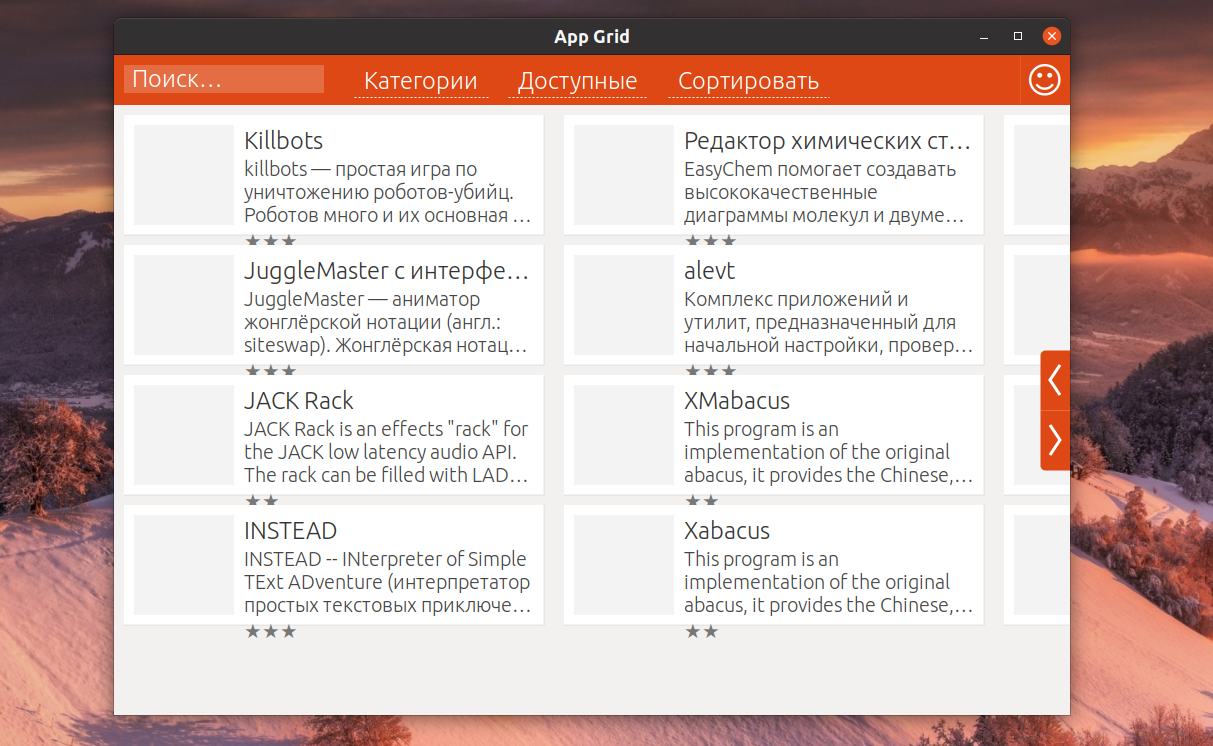The width and height of the screenshot is (1213, 746).
Task: Click the JACK Rack star rating
Action: (x=262, y=499)
